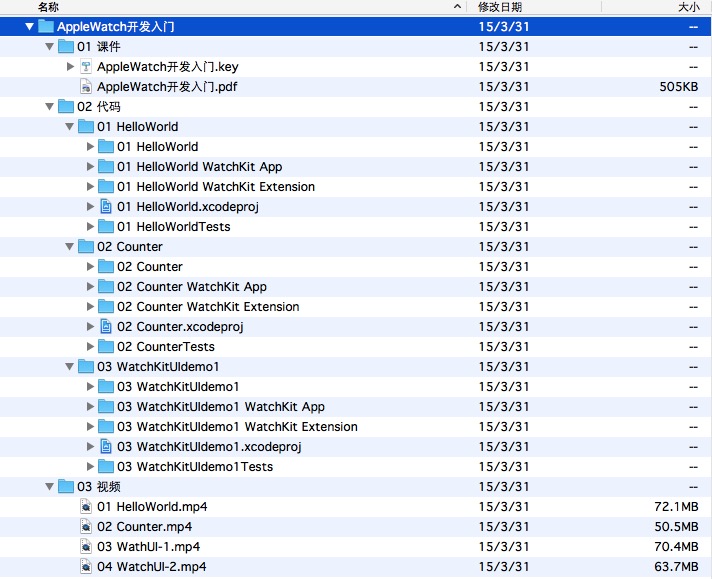Screen dimensions: 712x579
Task: Select the 01 HelloWorld WatchKit Extension name
Action: pyautogui.click(x=216, y=187)
